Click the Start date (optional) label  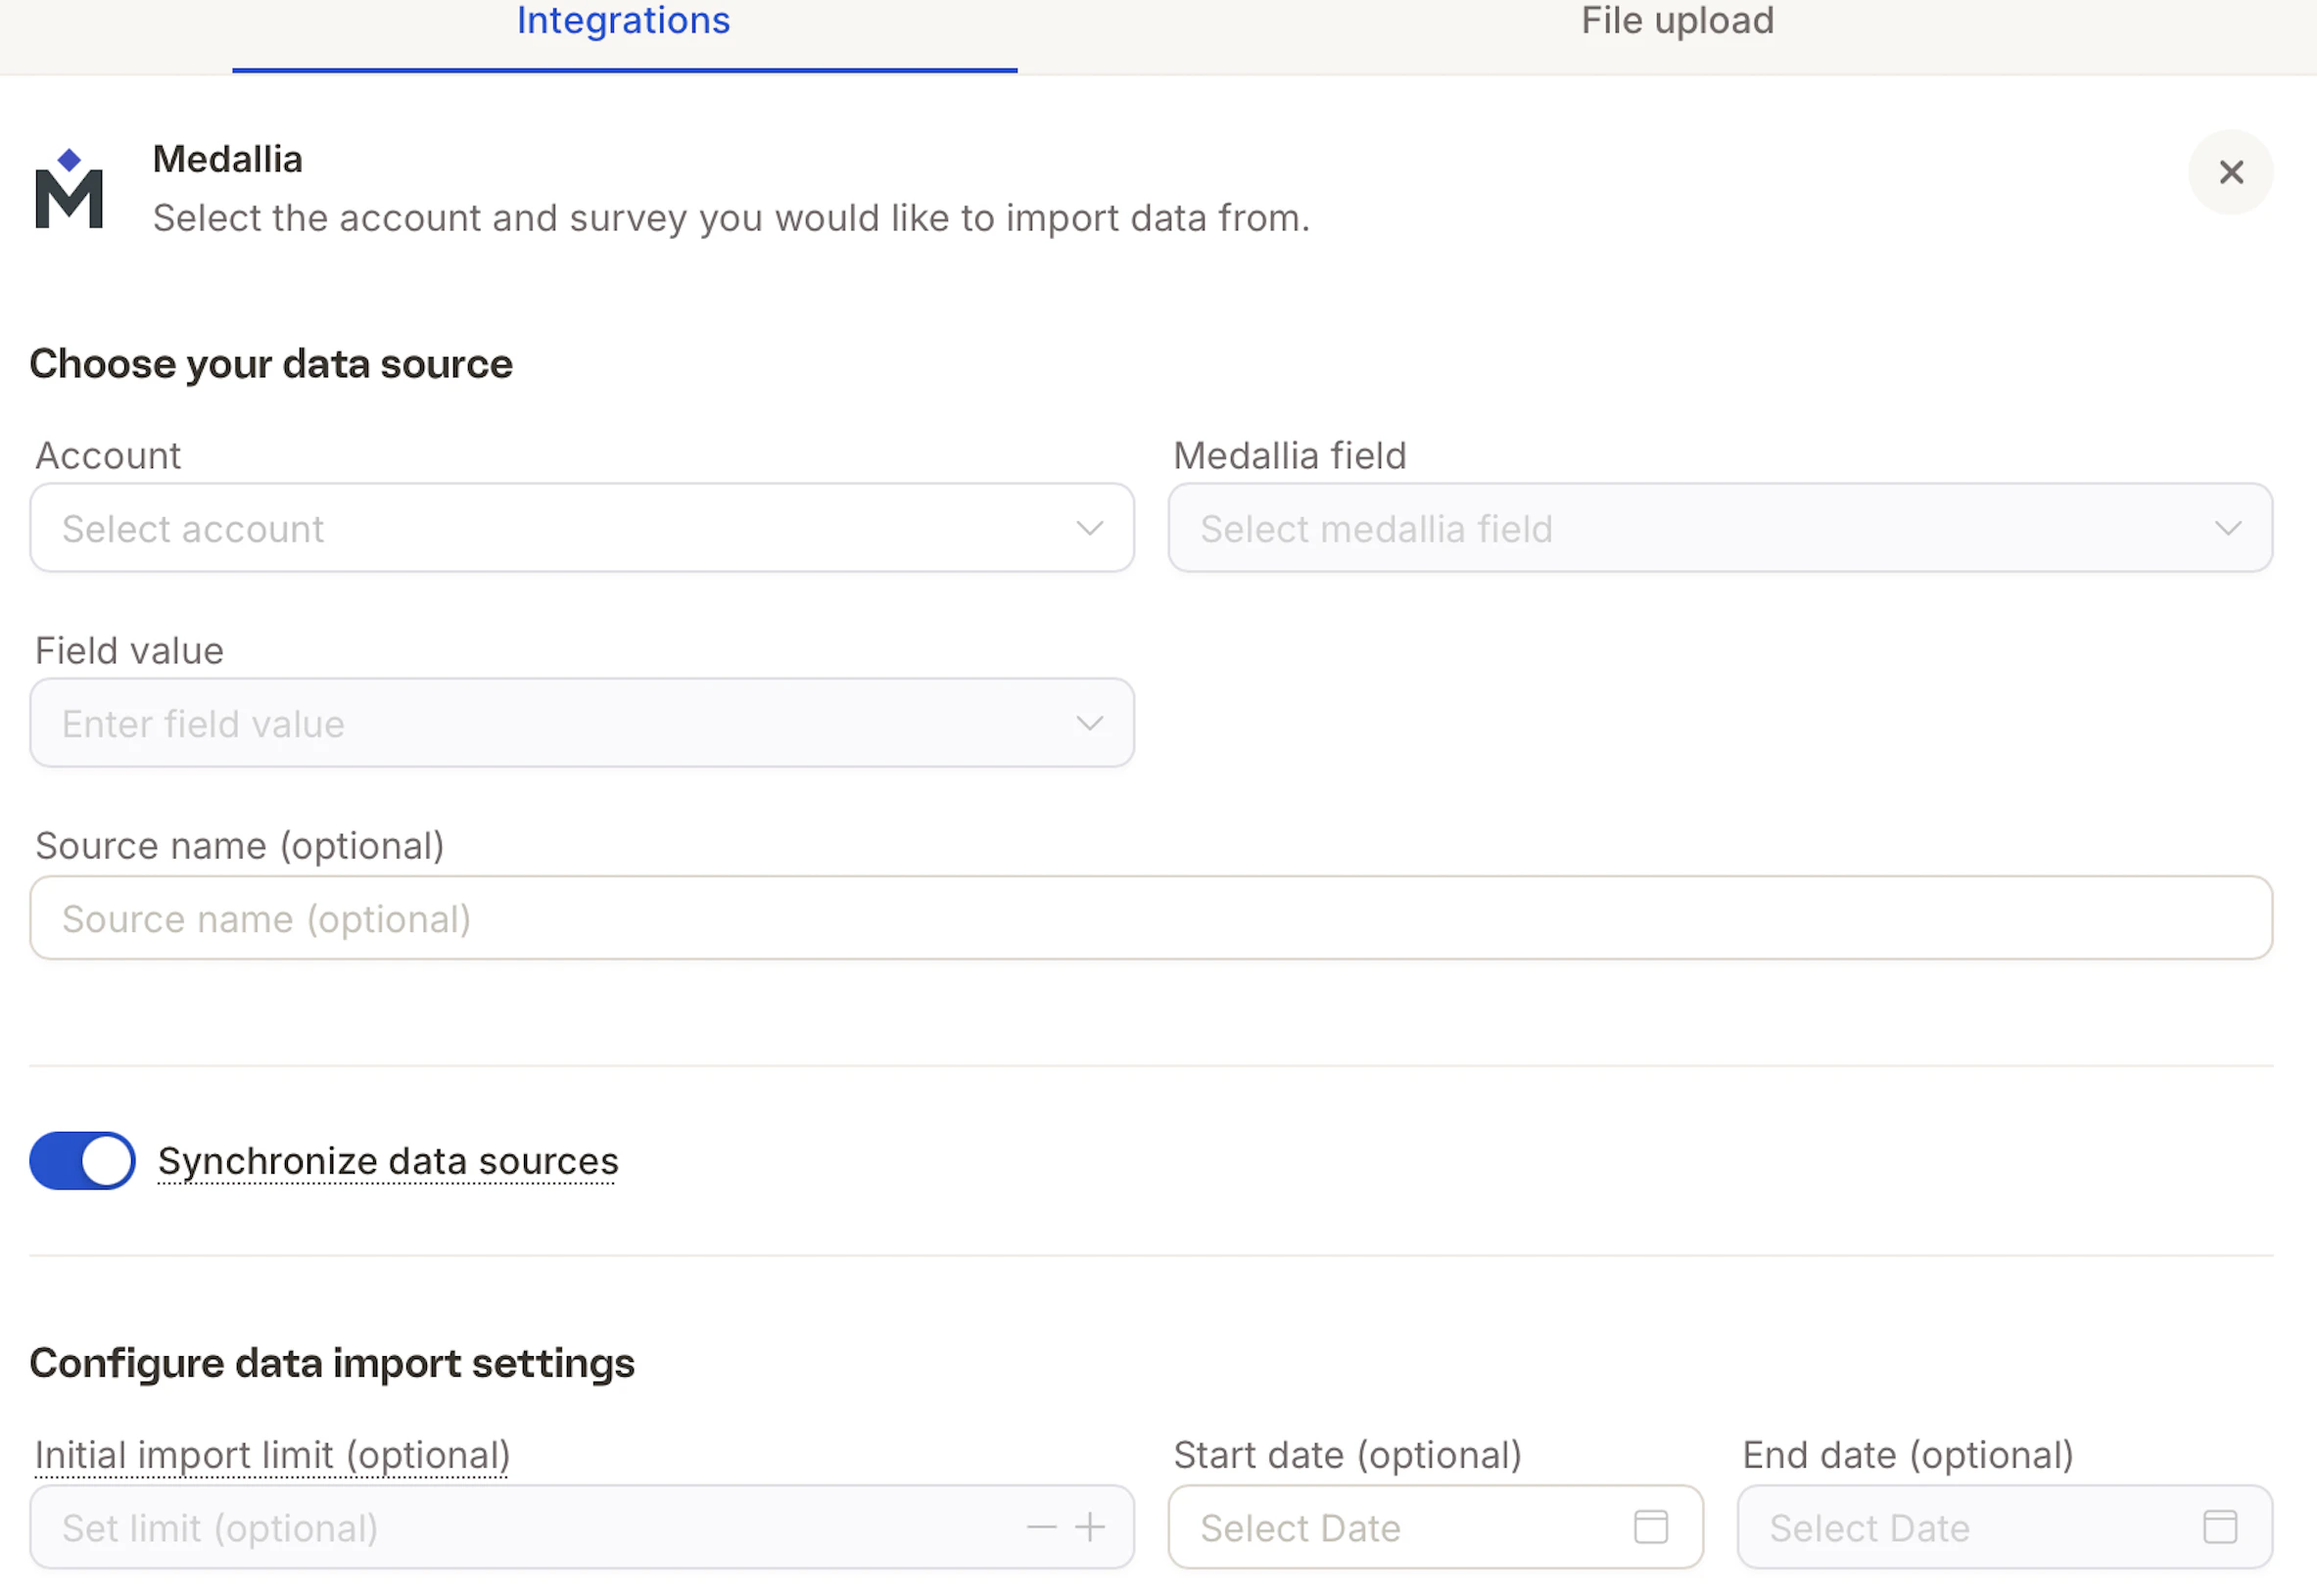[1347, 1455]
